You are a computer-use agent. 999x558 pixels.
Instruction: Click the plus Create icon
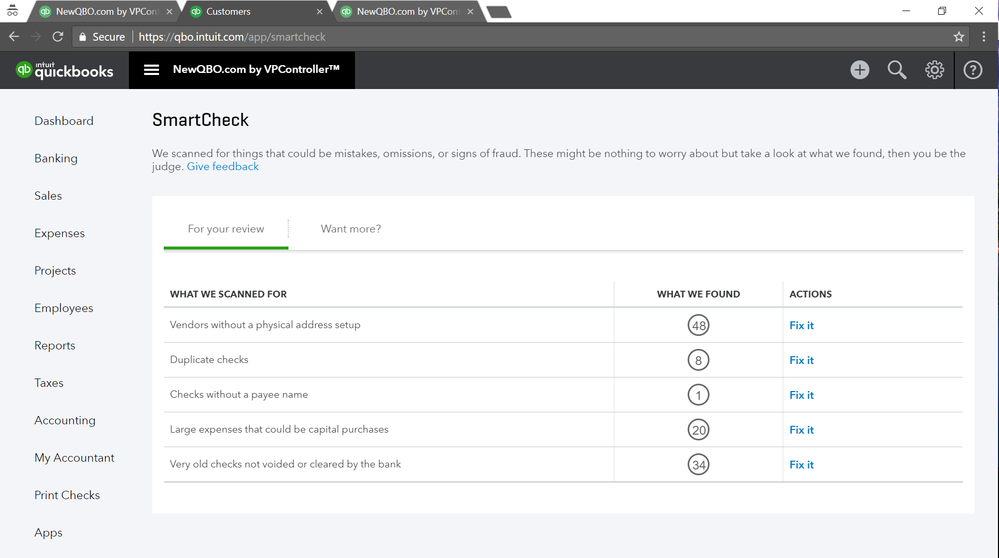[859, 70]
